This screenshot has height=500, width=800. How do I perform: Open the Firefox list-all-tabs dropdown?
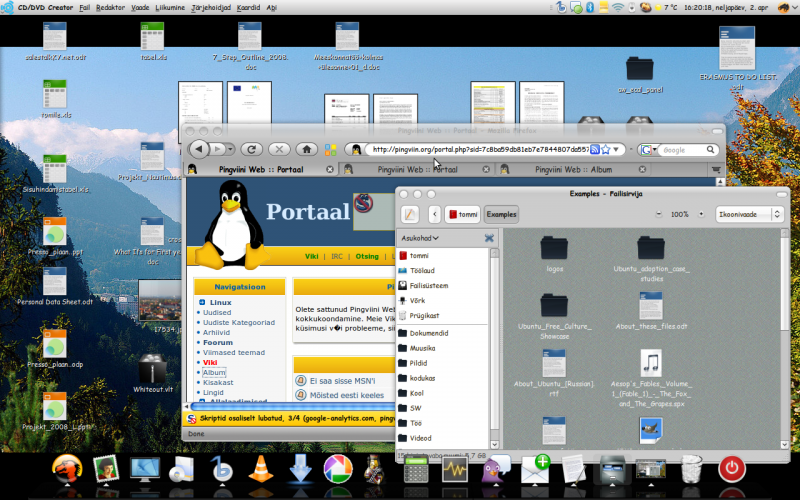point(716,169)
